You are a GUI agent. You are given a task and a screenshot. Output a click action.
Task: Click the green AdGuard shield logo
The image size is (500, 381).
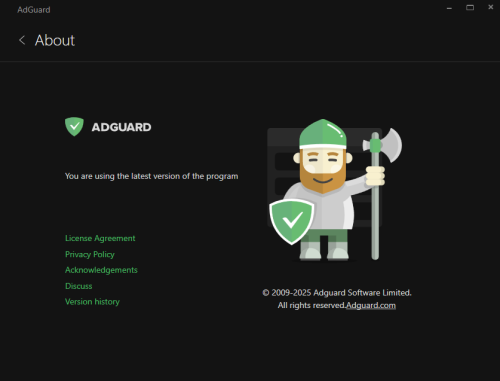[74, 127]
